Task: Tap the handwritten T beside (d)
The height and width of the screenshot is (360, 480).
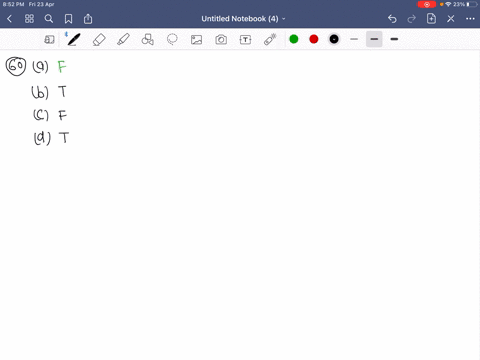Action: point(64,137)
